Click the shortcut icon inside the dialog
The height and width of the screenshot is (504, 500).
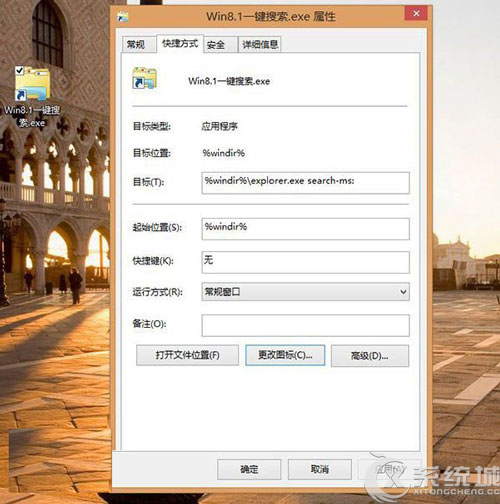(144, 78)
